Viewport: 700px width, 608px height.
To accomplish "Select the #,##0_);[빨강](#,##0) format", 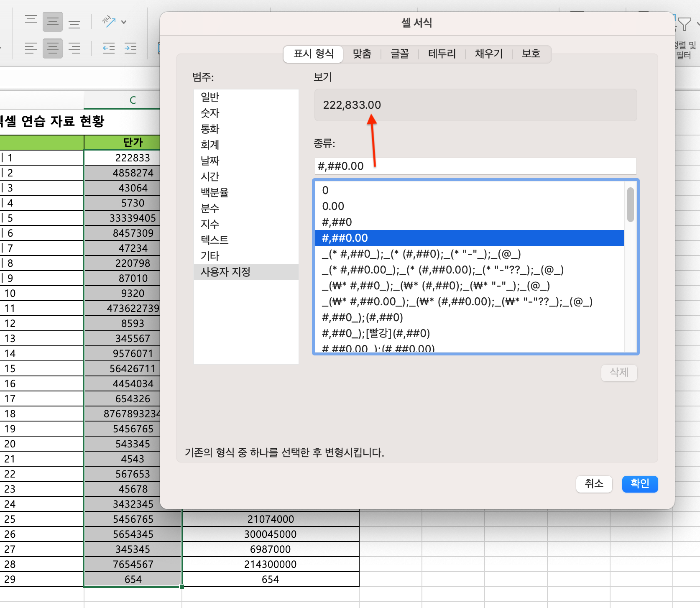I will 469,333.
